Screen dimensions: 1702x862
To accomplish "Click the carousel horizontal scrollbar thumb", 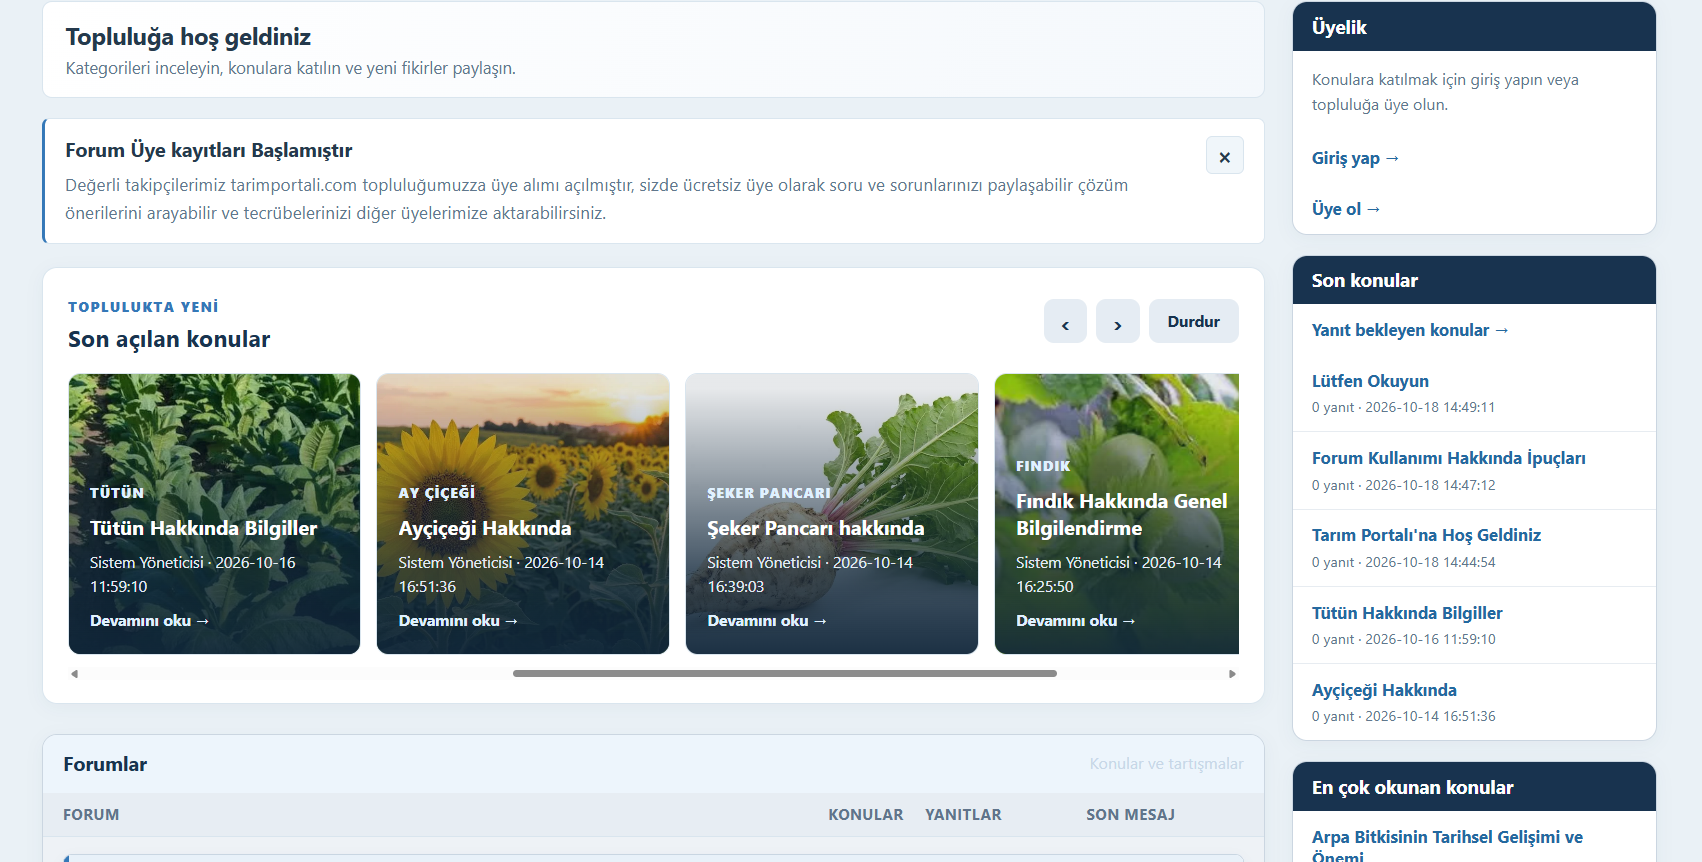I will (x=785, y=674).
